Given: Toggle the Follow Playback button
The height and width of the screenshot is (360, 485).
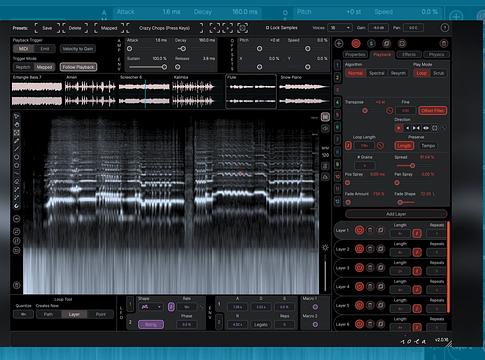Looking at the screenshot, I should pyautogui.click(x=78, y=67).
